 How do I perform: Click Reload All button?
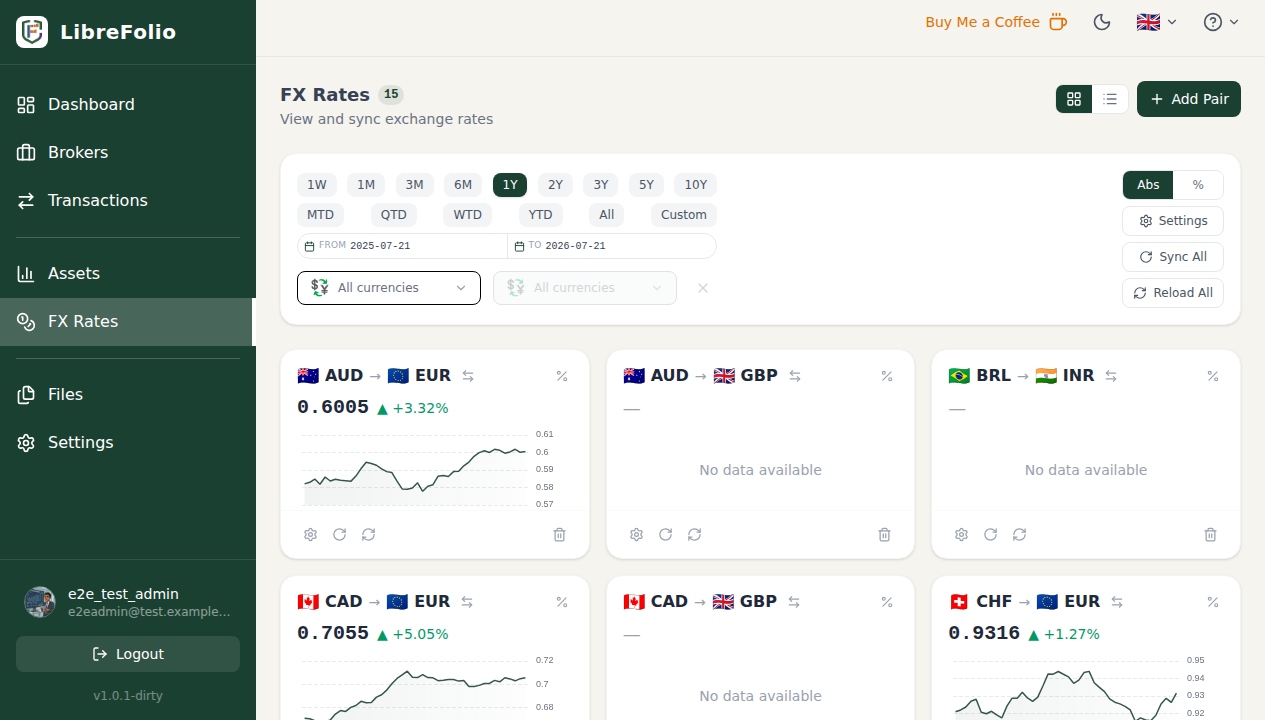tap(1173, 293)
